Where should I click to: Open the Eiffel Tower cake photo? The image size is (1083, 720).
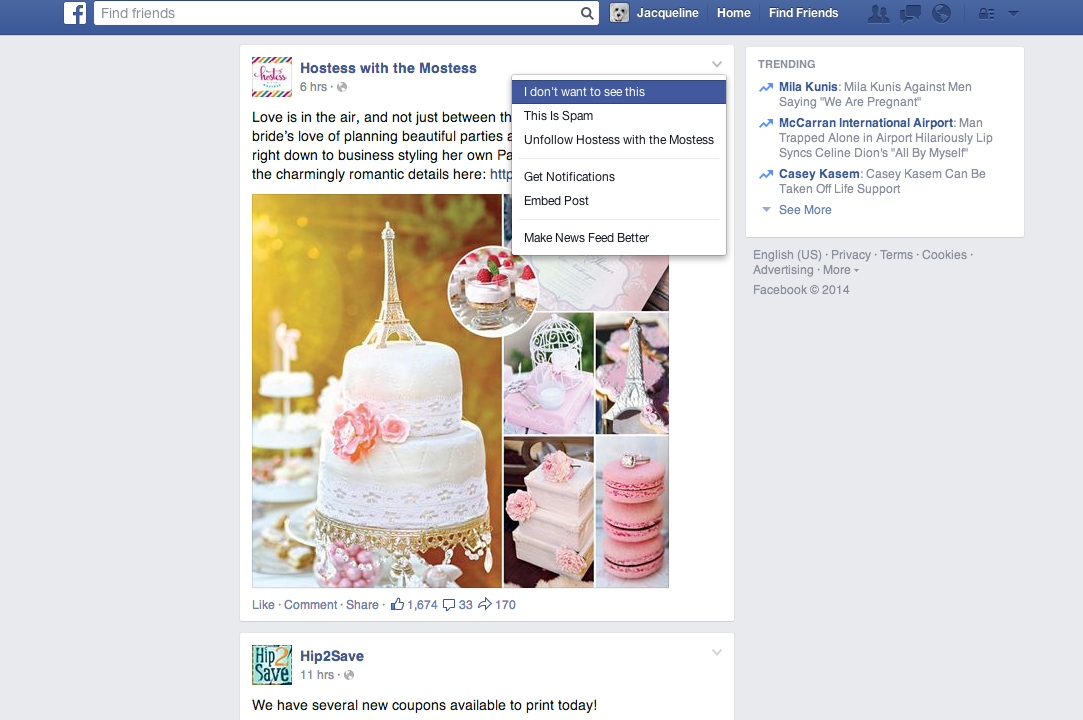[x=376, y=400]
